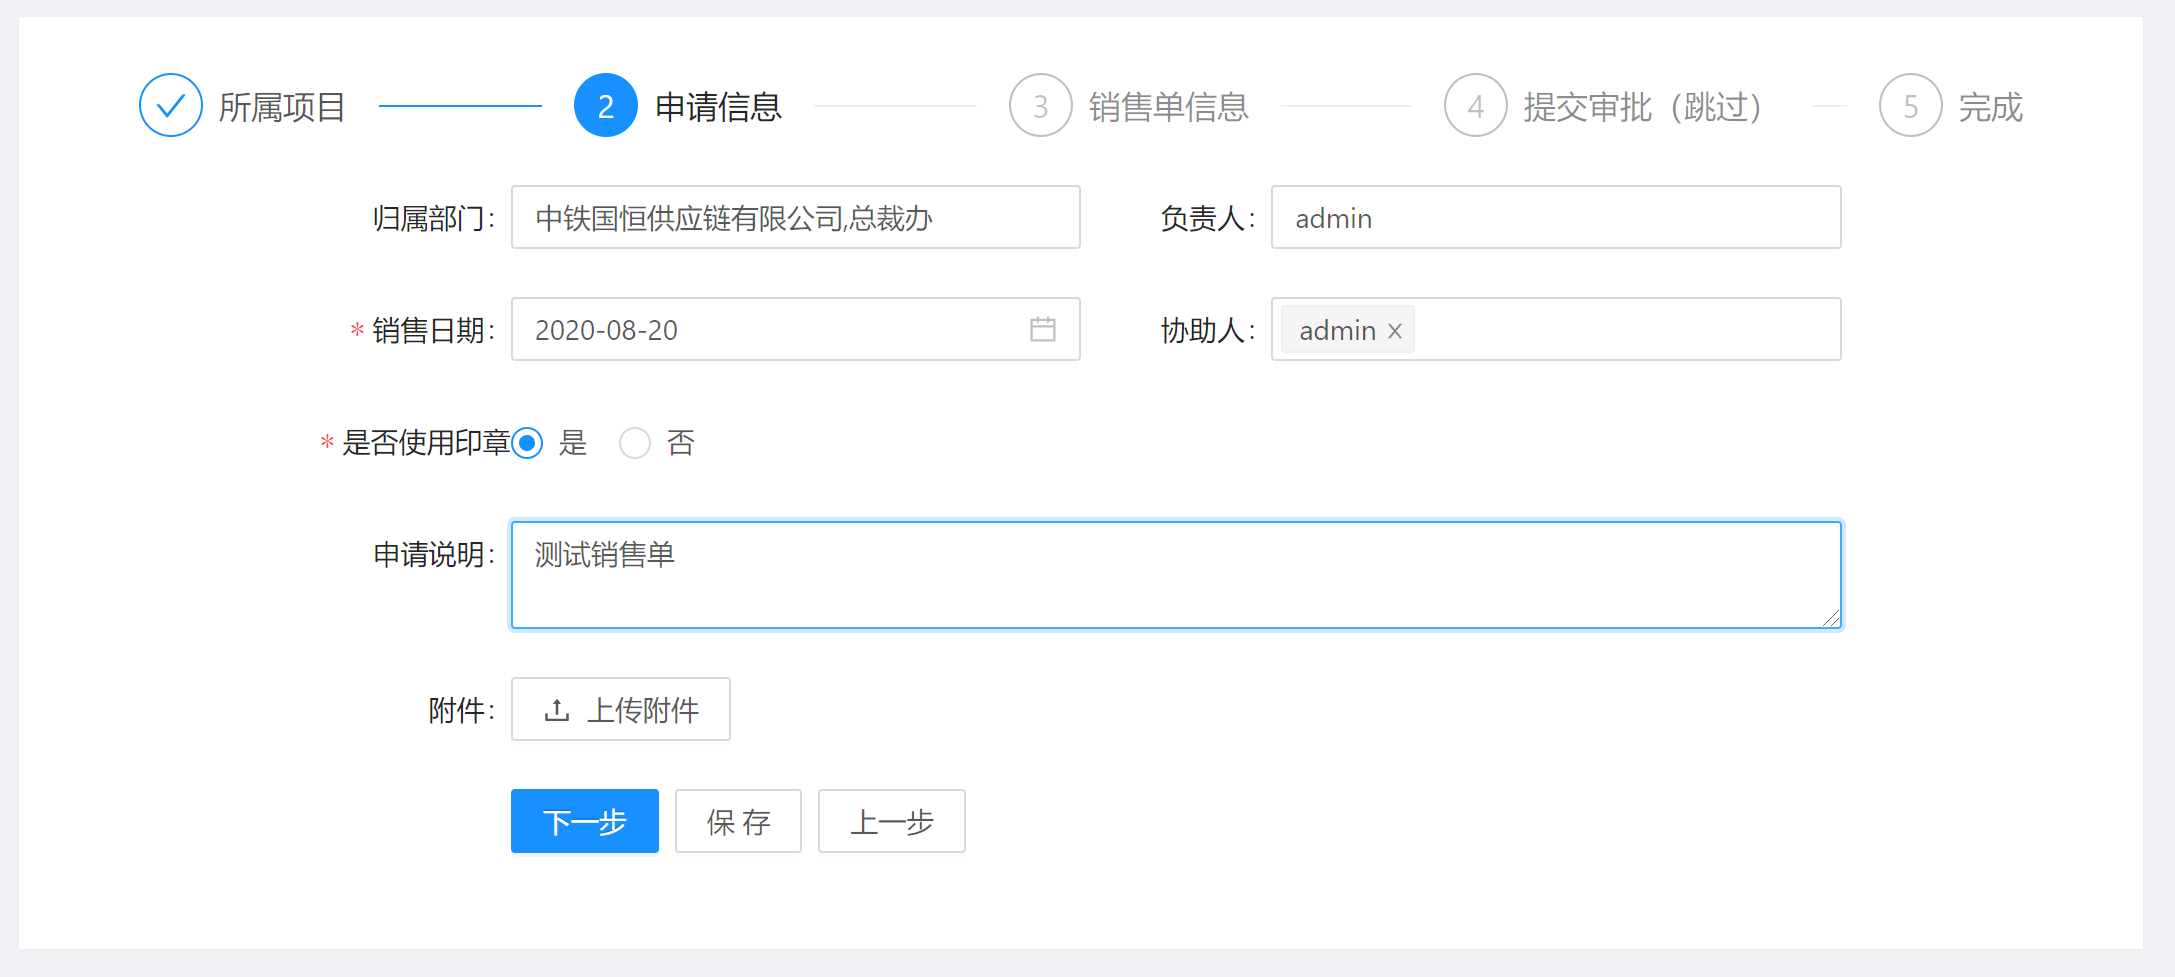Click the textarea resize handle
Image resolution: width=2175 pixels, height=977 pixels.
click(x=1830, y=619)
